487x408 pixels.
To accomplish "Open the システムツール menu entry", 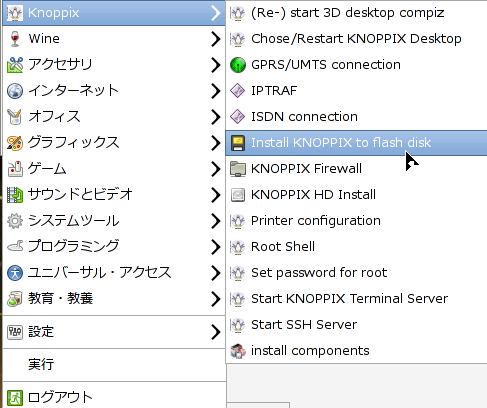I will 114,221.
